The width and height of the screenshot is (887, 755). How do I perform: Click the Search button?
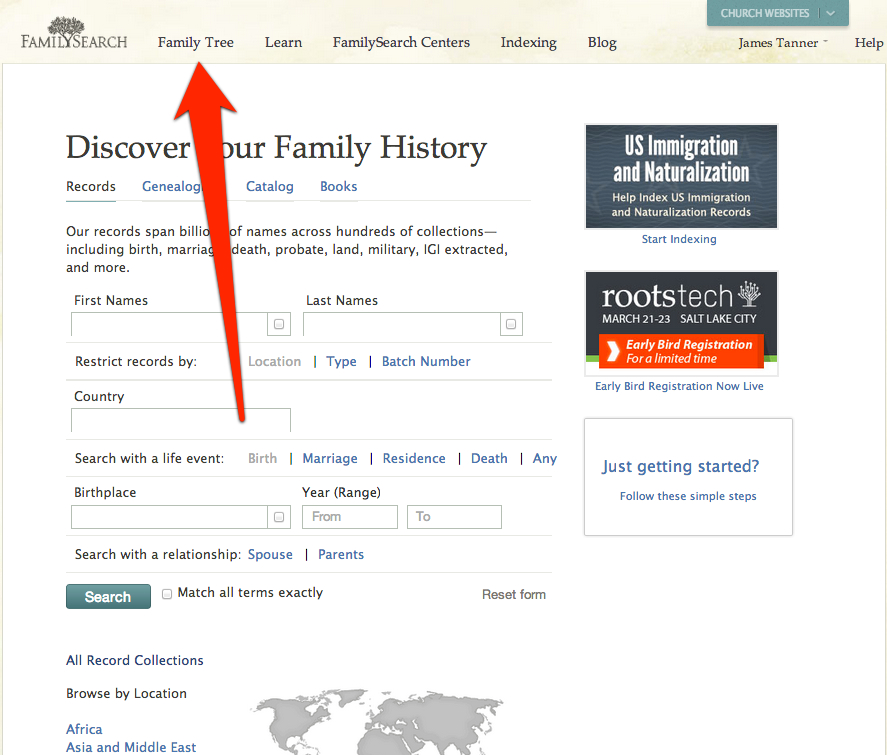pos(108,597)
